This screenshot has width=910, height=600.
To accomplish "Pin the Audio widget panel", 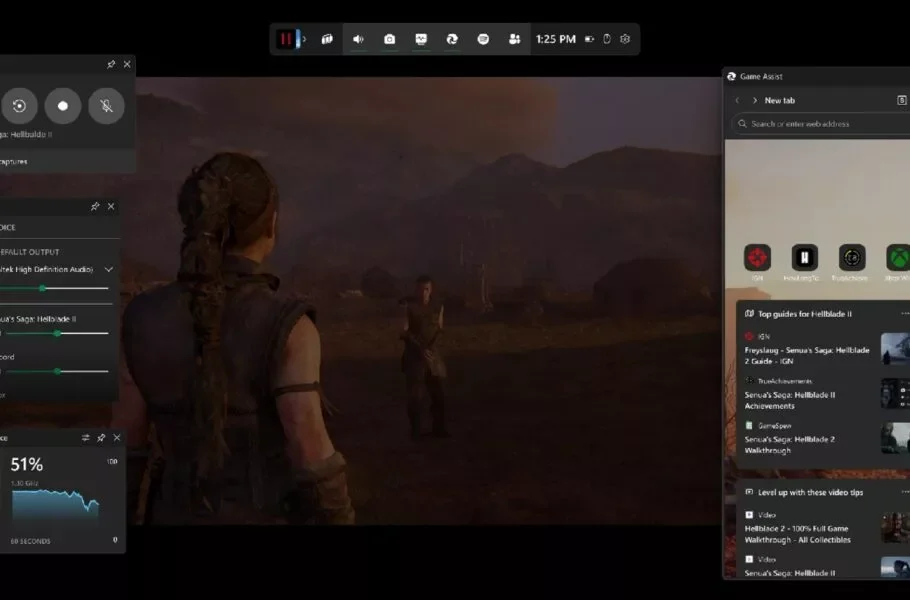I will coord(95,206).
